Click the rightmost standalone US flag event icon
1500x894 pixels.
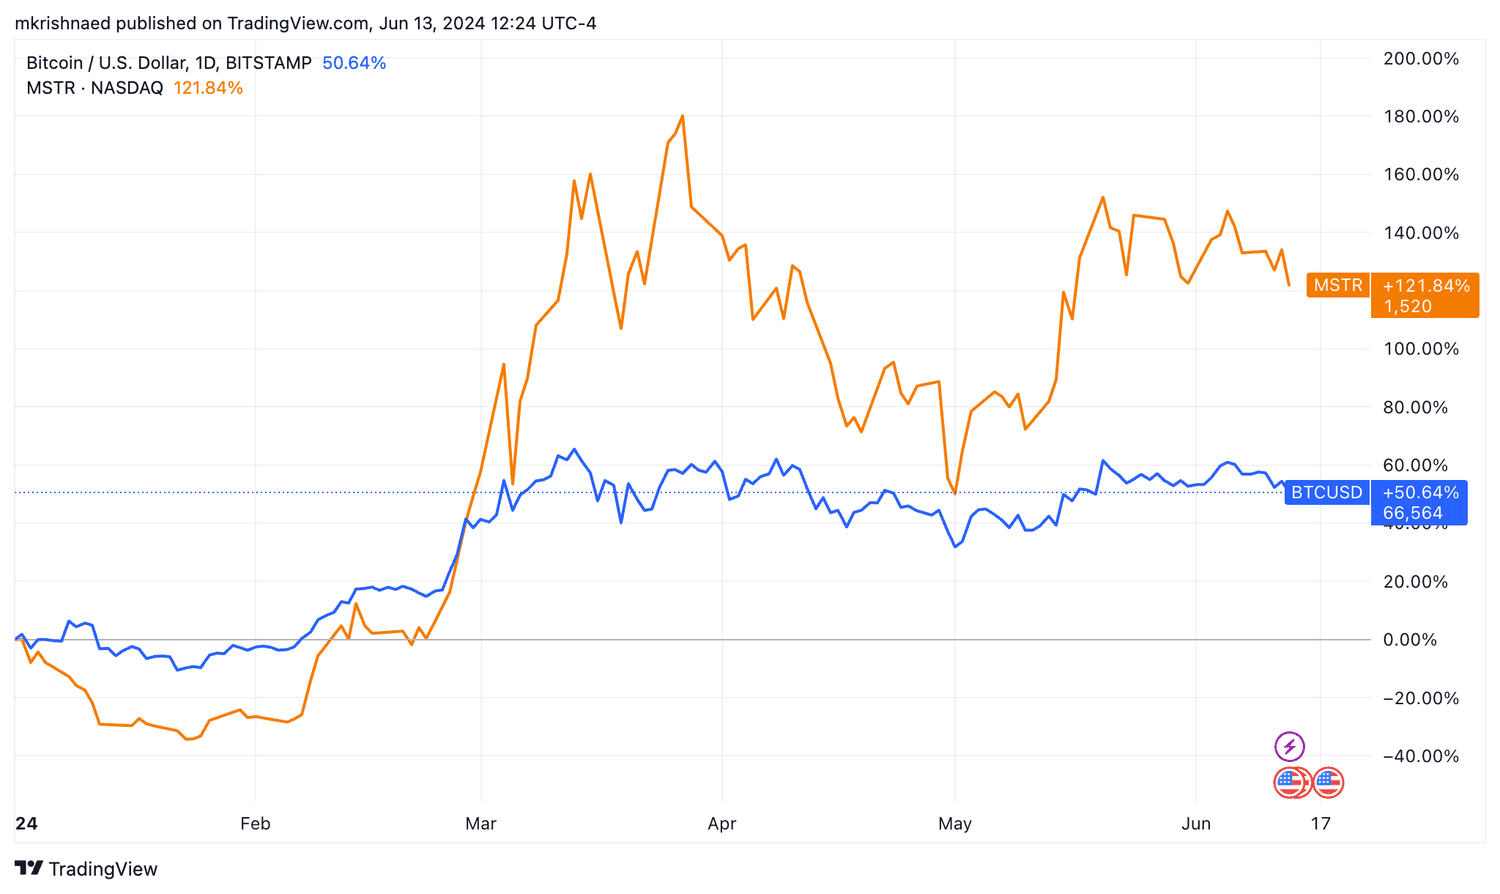coord(1328,782)
